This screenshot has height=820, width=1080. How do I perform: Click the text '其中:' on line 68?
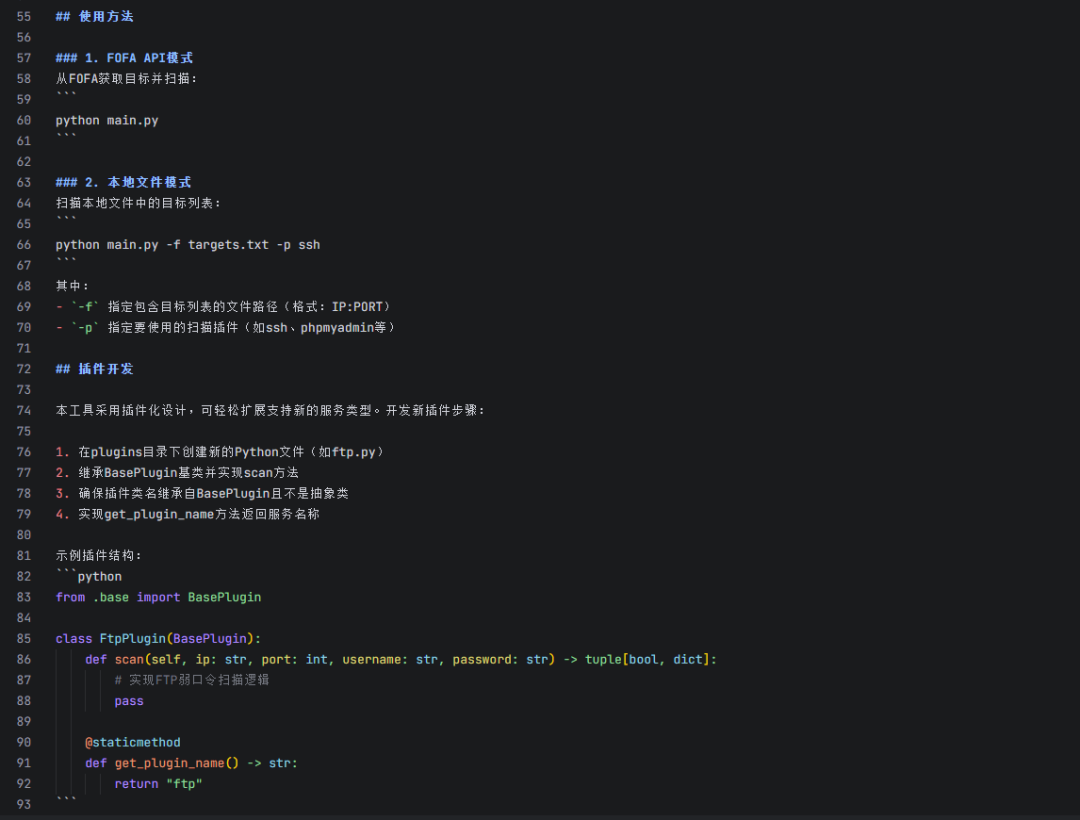click(72, 286)
